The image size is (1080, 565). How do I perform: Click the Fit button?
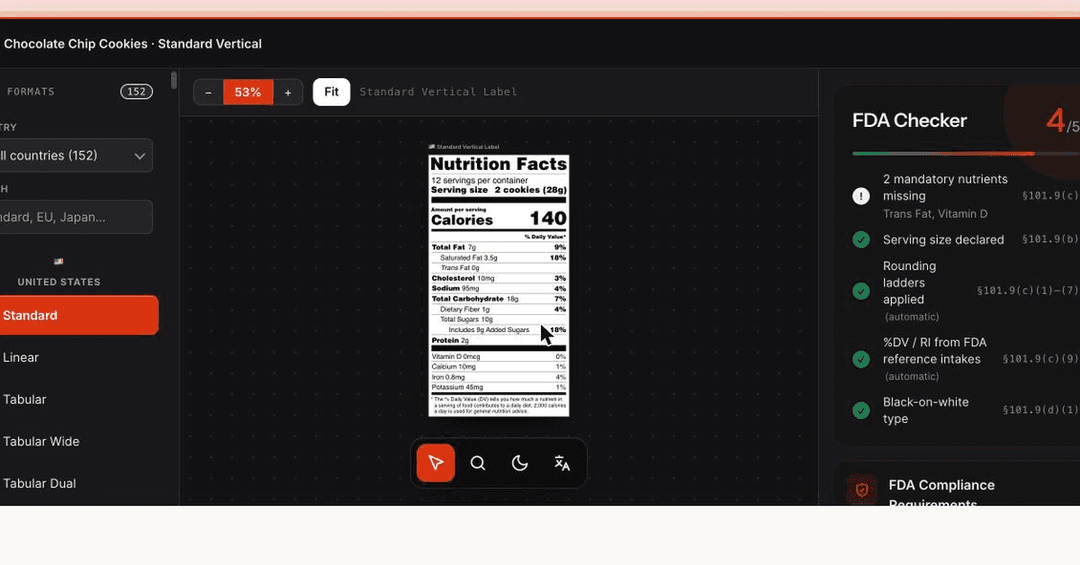click(x=331, y=92)
